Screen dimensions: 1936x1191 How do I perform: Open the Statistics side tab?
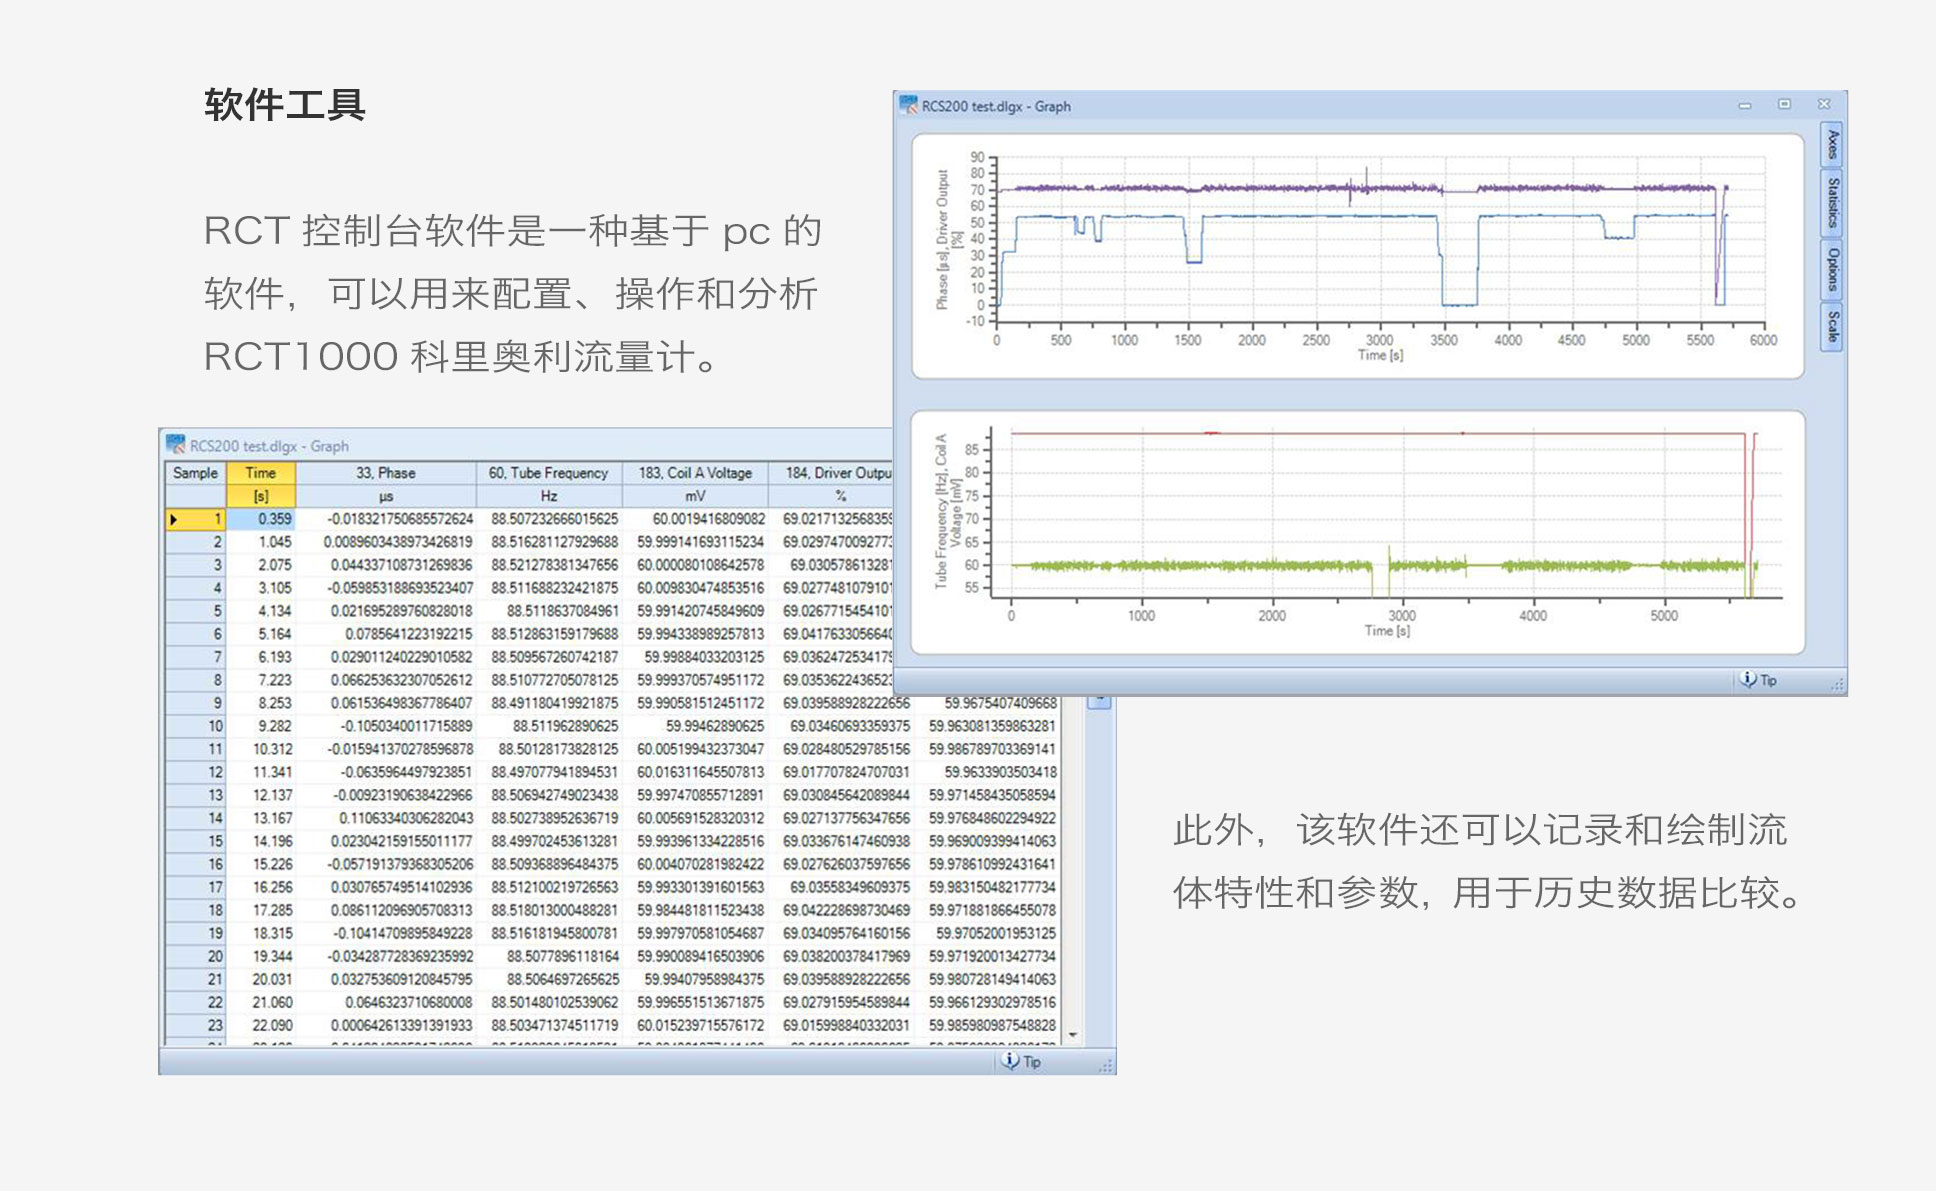[x=1832, y=203]
